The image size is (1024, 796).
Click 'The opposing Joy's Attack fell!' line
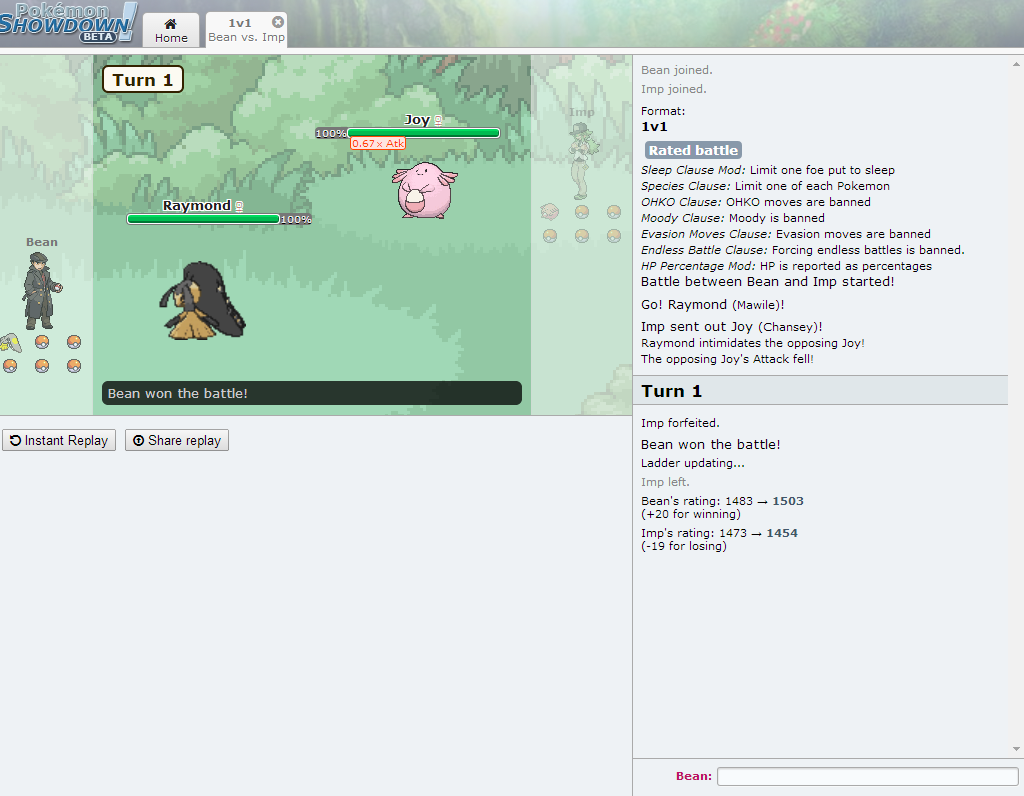pos(727,358)
